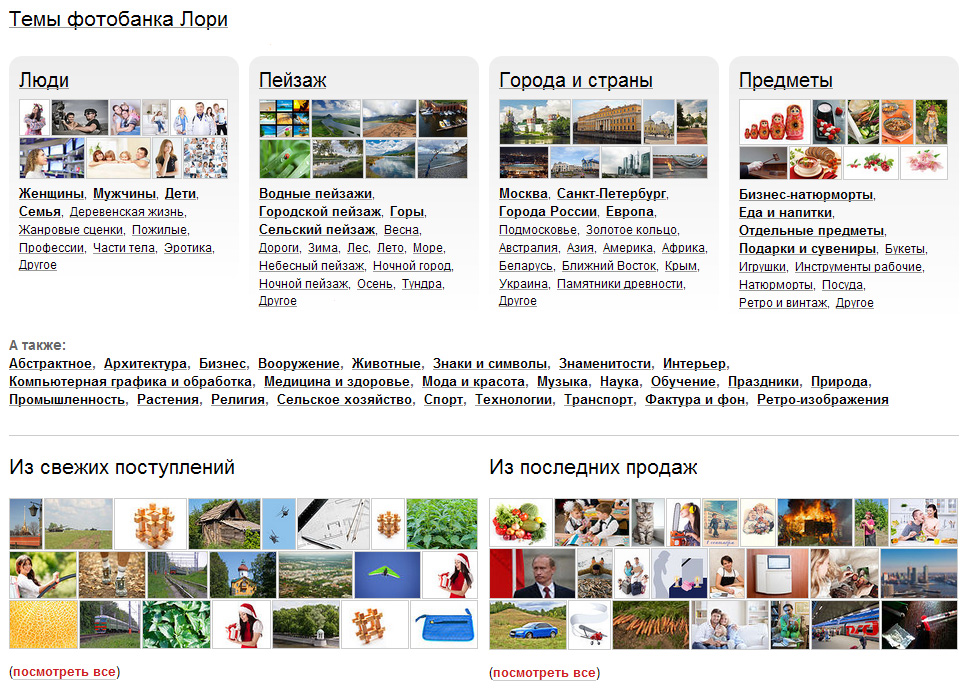The image size is (967, 689).
Task: Open the vegetables and fruit thumbnail
Action: [x=521, y=522]
